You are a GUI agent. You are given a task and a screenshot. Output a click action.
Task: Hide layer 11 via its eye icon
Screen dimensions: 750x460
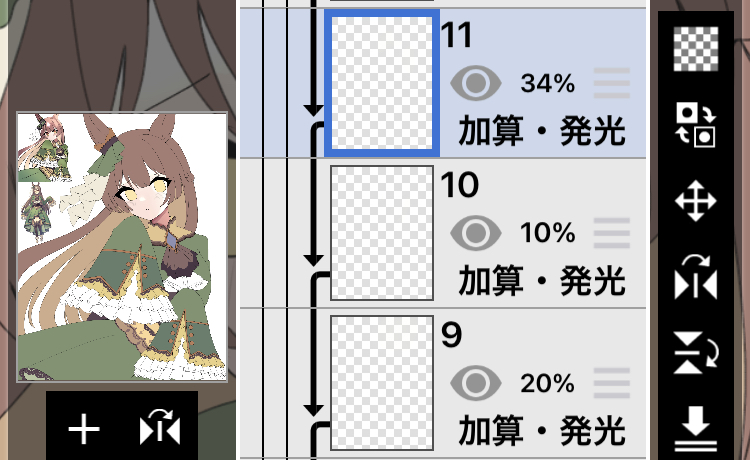tap(475, 83)
